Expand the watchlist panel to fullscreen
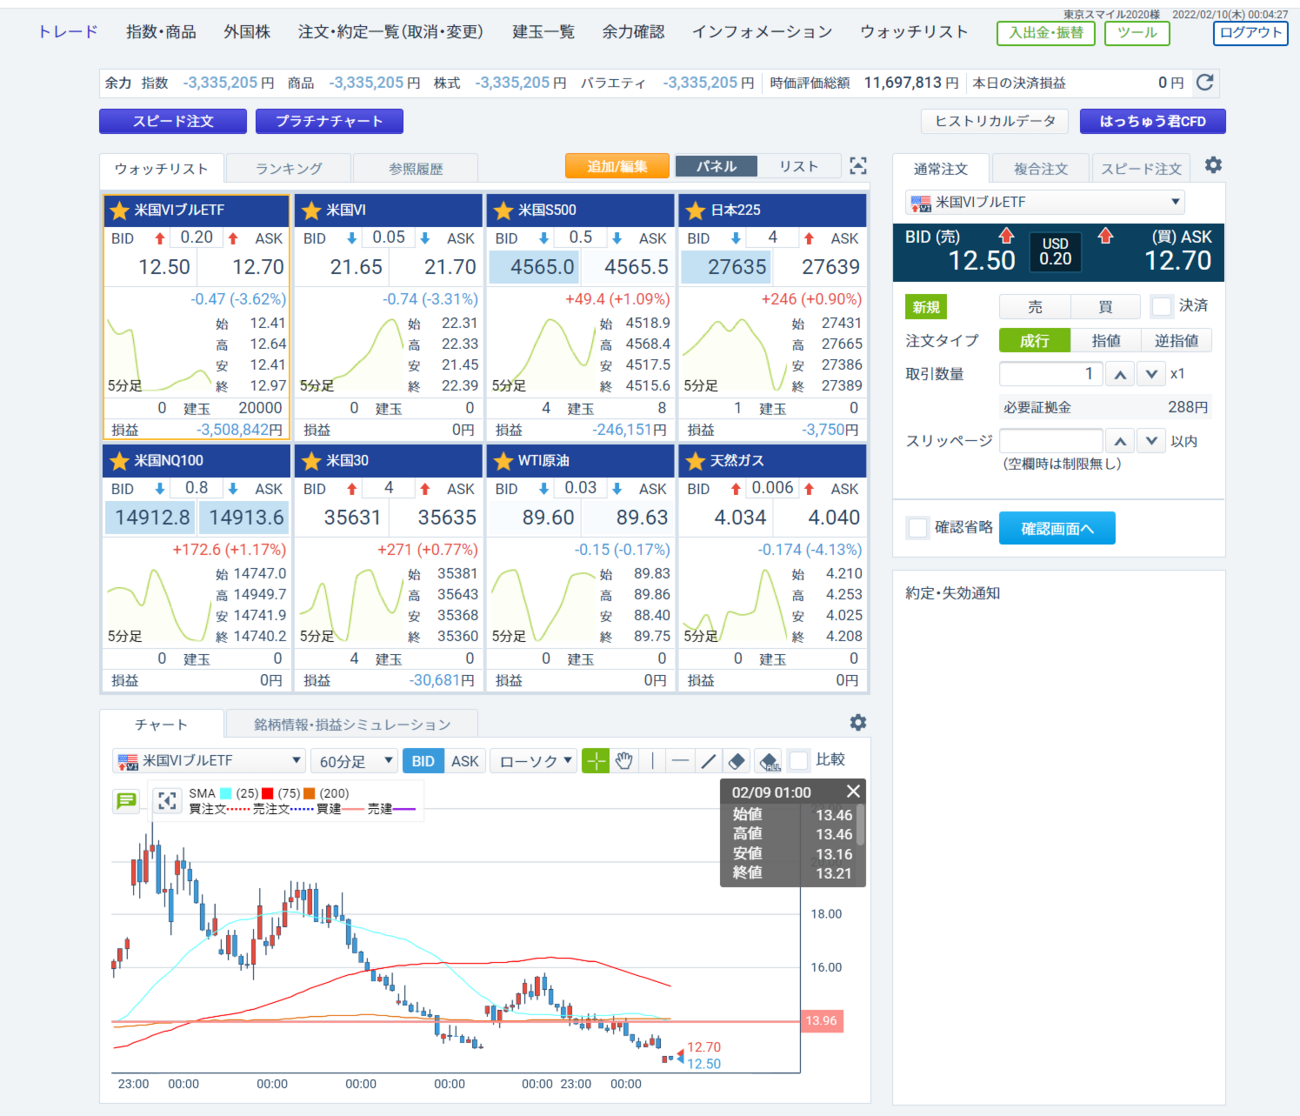Image resolution: width=1300 pixels, height=1116 pixels. tap(858, 166)
